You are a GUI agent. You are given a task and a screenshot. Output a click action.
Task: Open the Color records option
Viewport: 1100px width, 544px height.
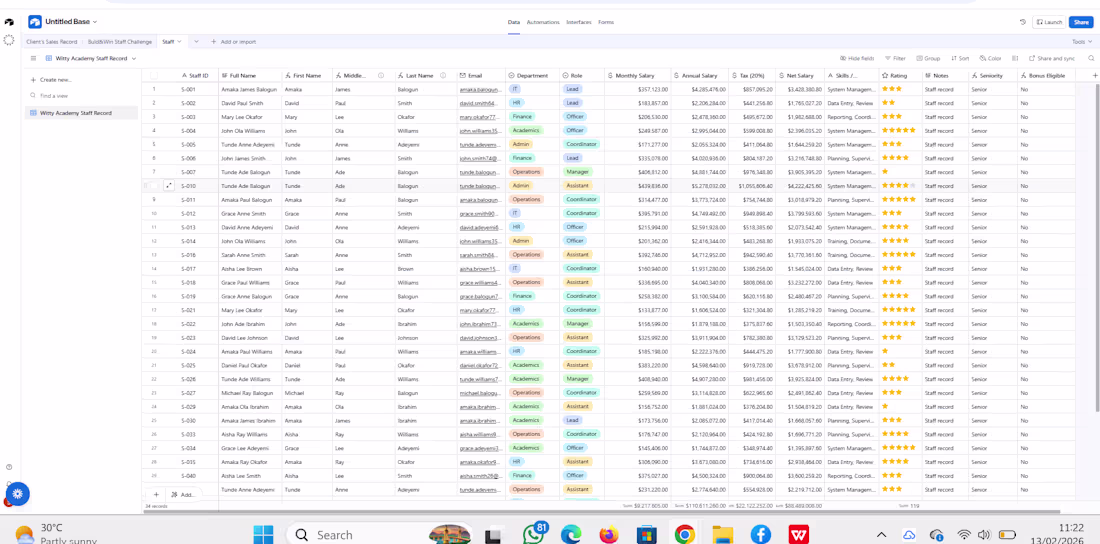click(x=991, y=58)
